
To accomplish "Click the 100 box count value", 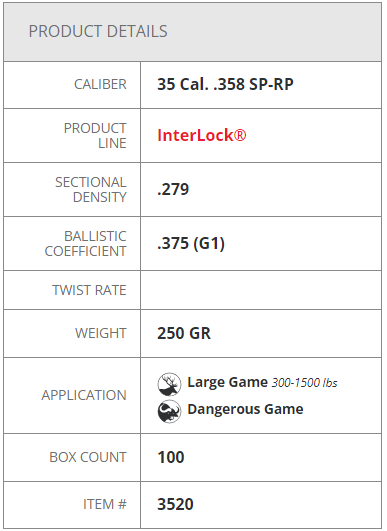I will pyautogui.click(x=171, y=457).
